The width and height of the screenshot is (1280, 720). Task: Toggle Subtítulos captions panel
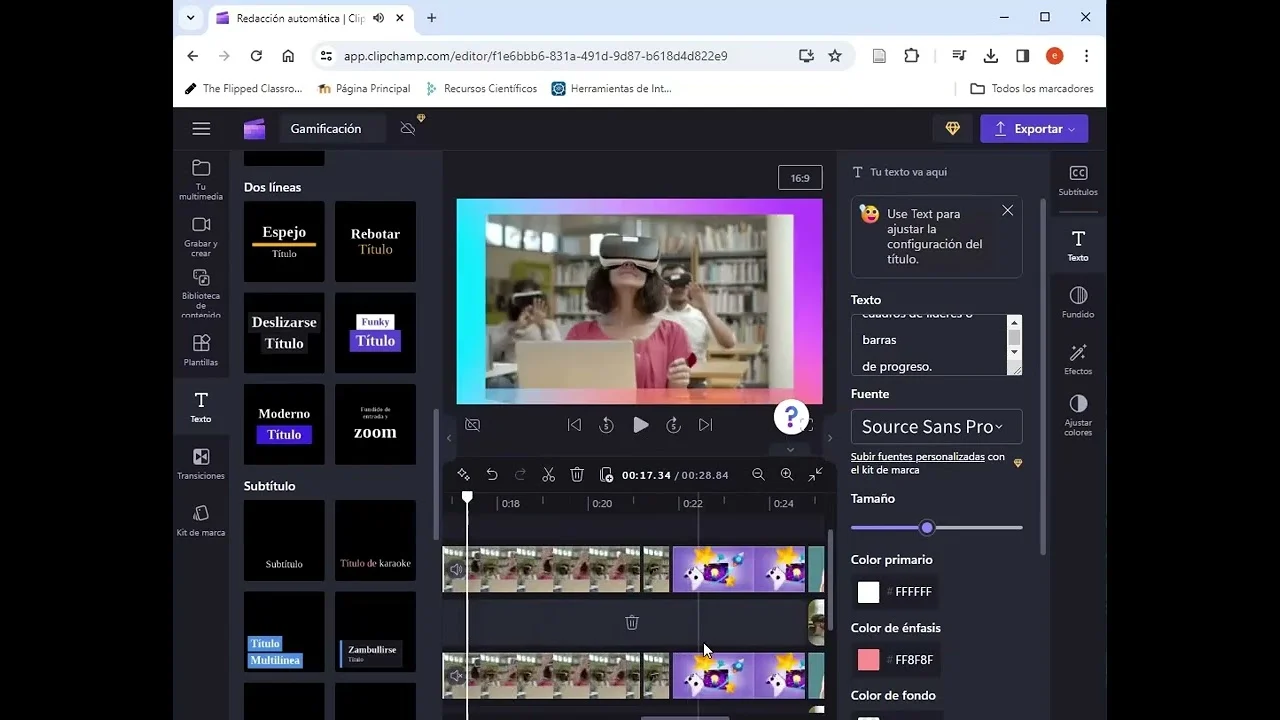1078,180
